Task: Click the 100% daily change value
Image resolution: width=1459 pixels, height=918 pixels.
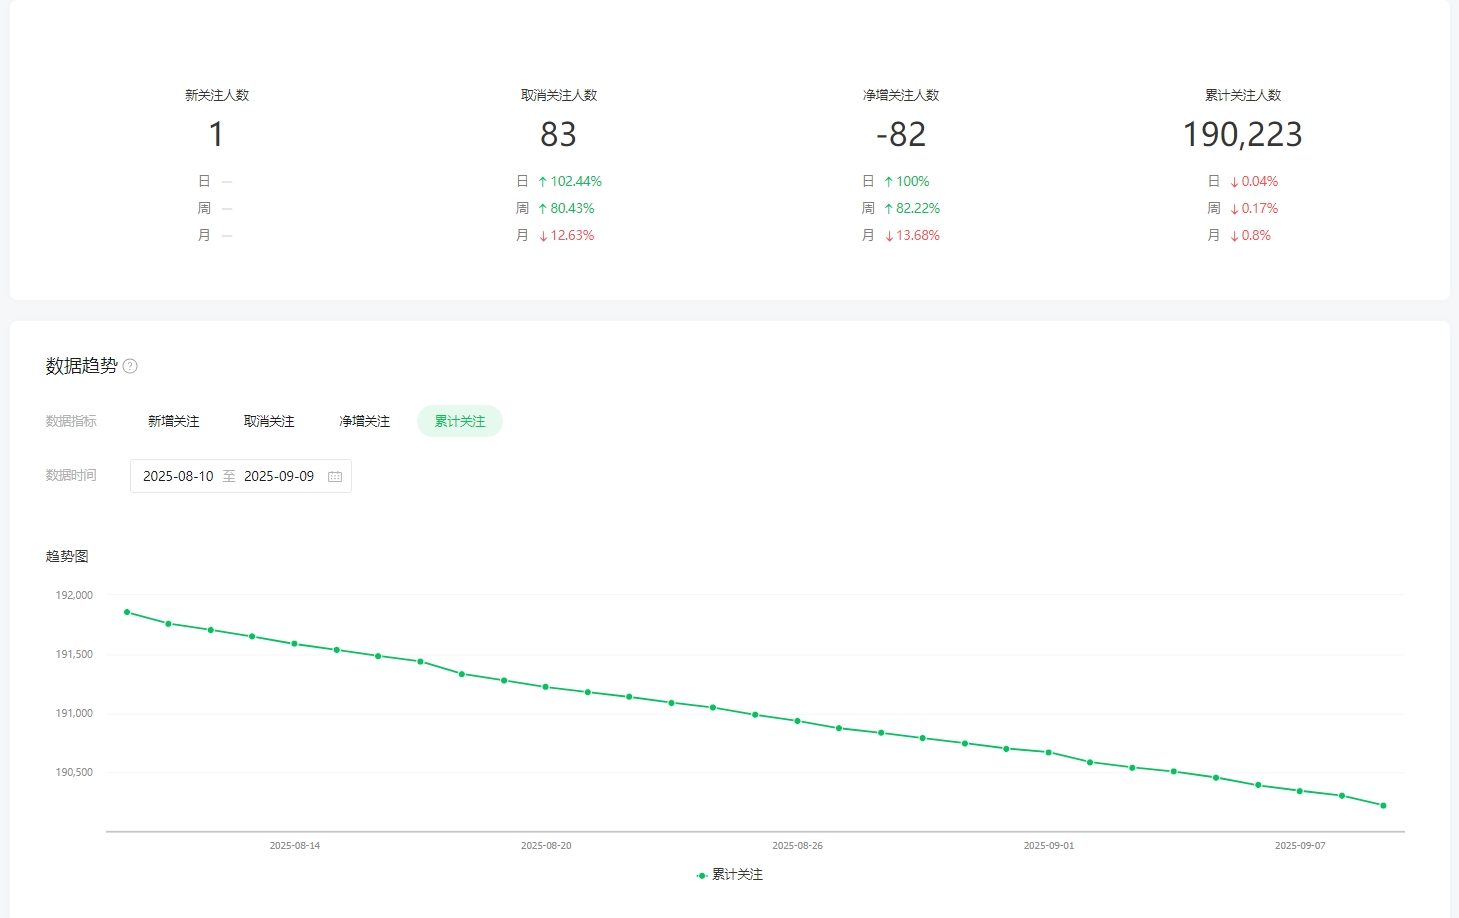Action: pos(912,181)
